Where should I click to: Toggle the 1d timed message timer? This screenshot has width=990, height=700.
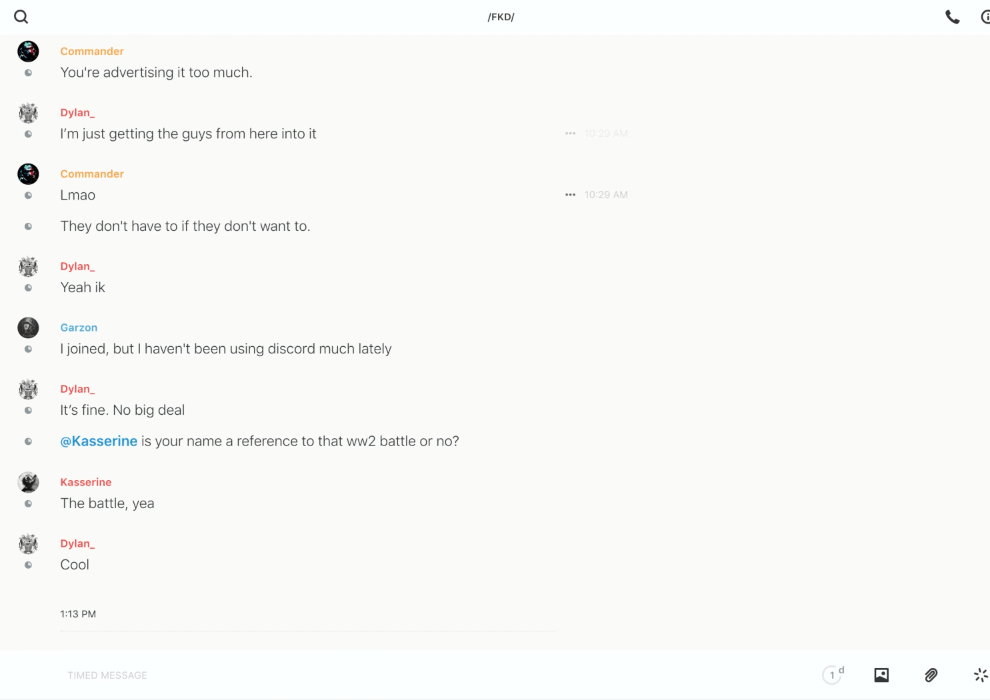coord(833,675)
